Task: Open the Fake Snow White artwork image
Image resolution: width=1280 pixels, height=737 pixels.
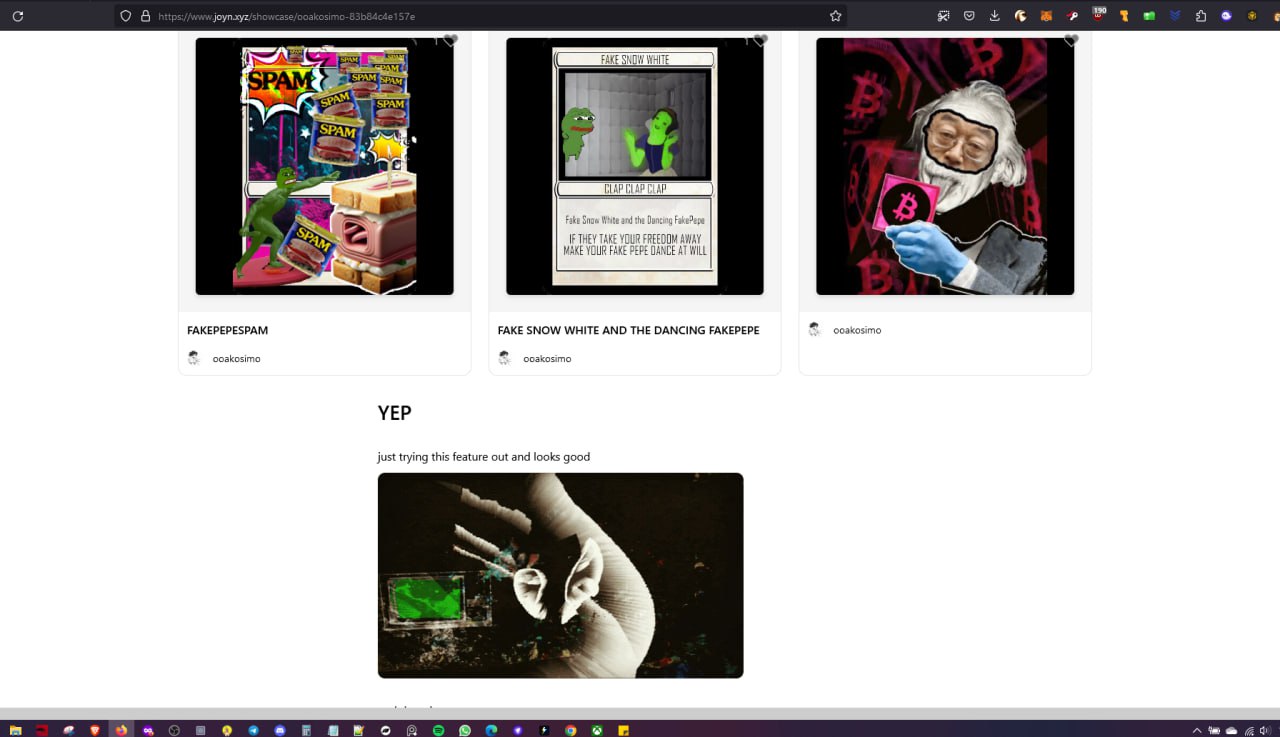Action: [635, 166]
